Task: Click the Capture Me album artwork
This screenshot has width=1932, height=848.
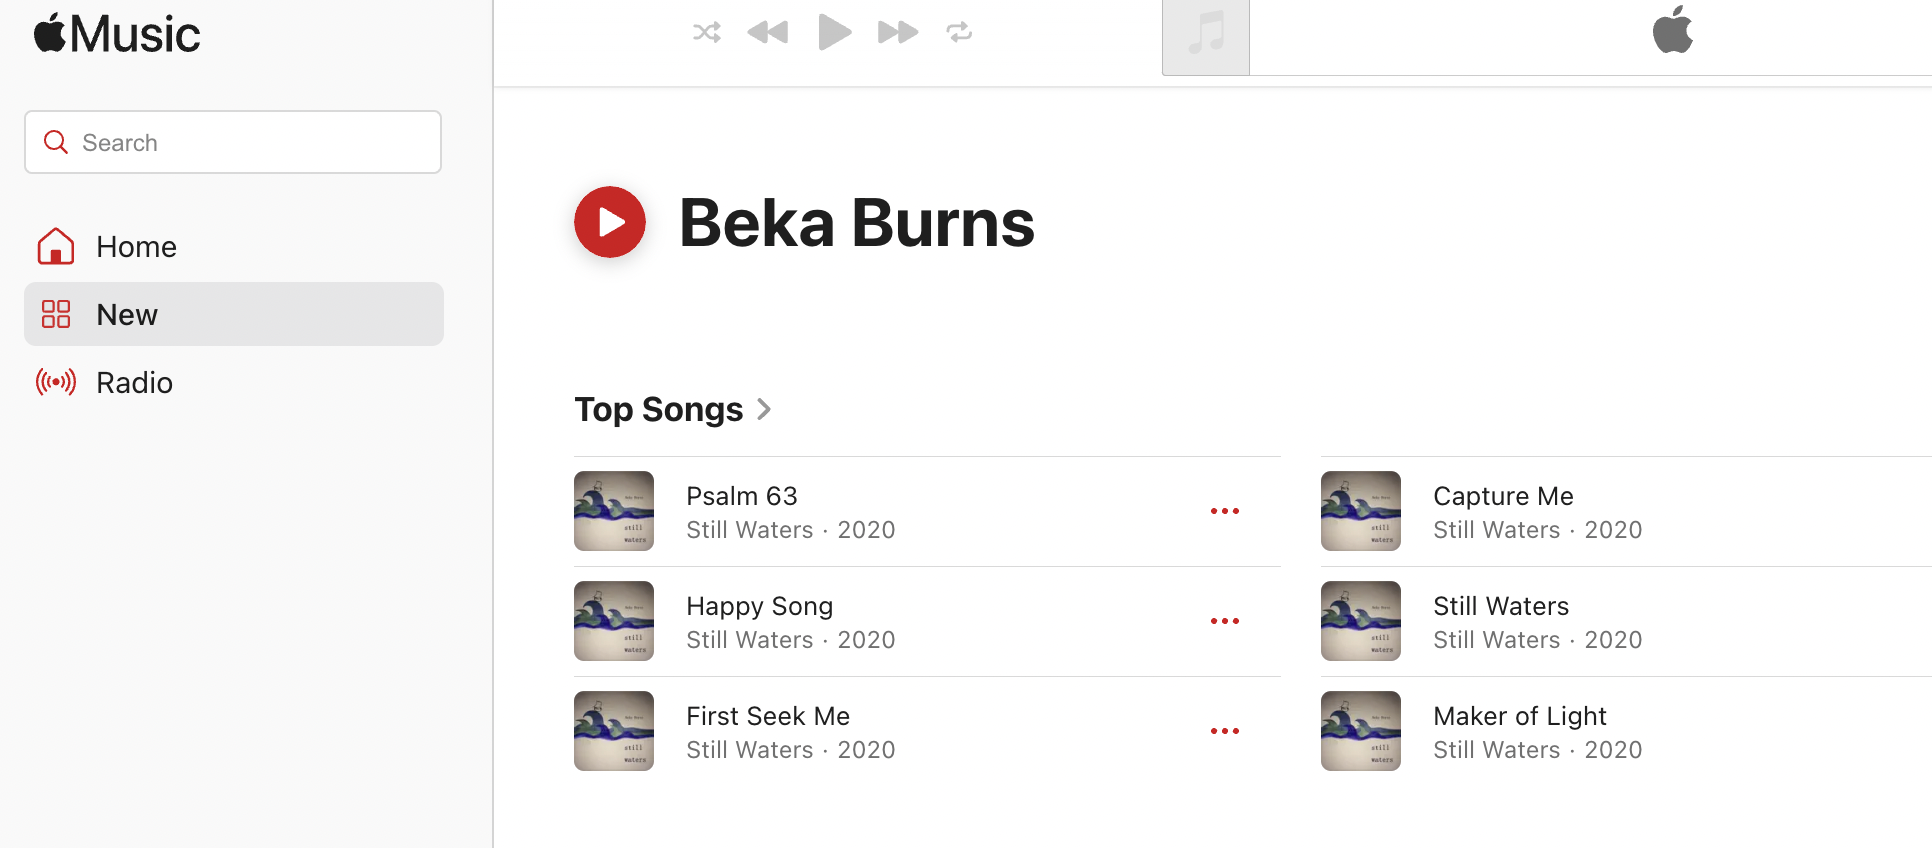Action: pyautogui.click(x=1361, y=511)
